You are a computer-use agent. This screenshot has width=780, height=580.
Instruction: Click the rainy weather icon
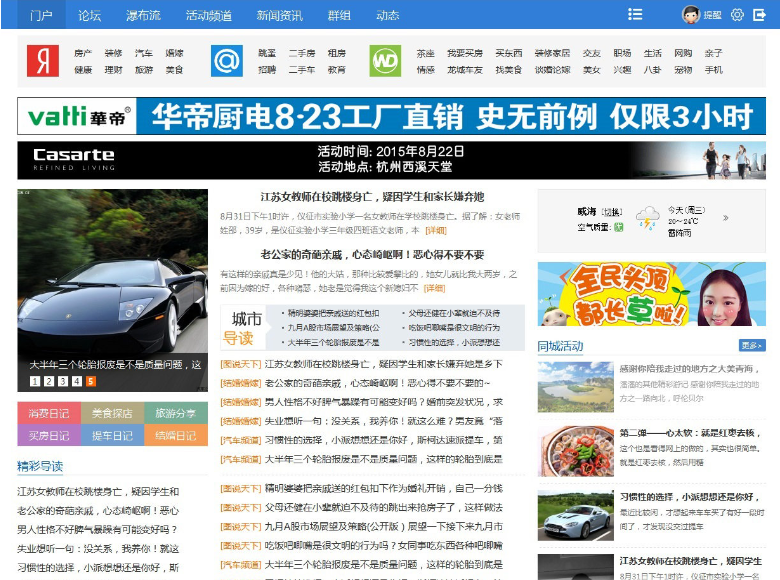coord(649,218)
